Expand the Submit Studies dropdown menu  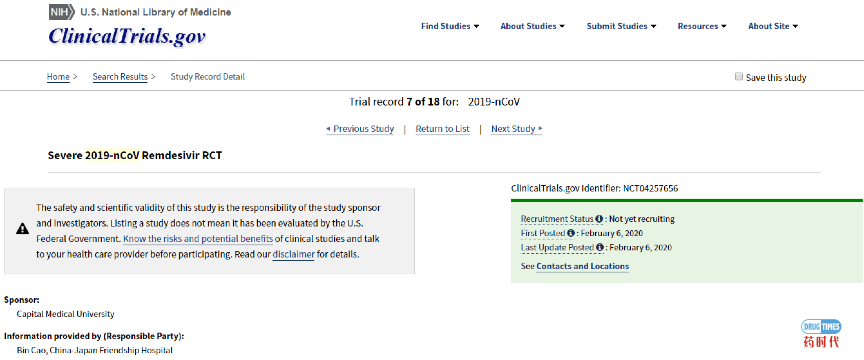point(621,26)
